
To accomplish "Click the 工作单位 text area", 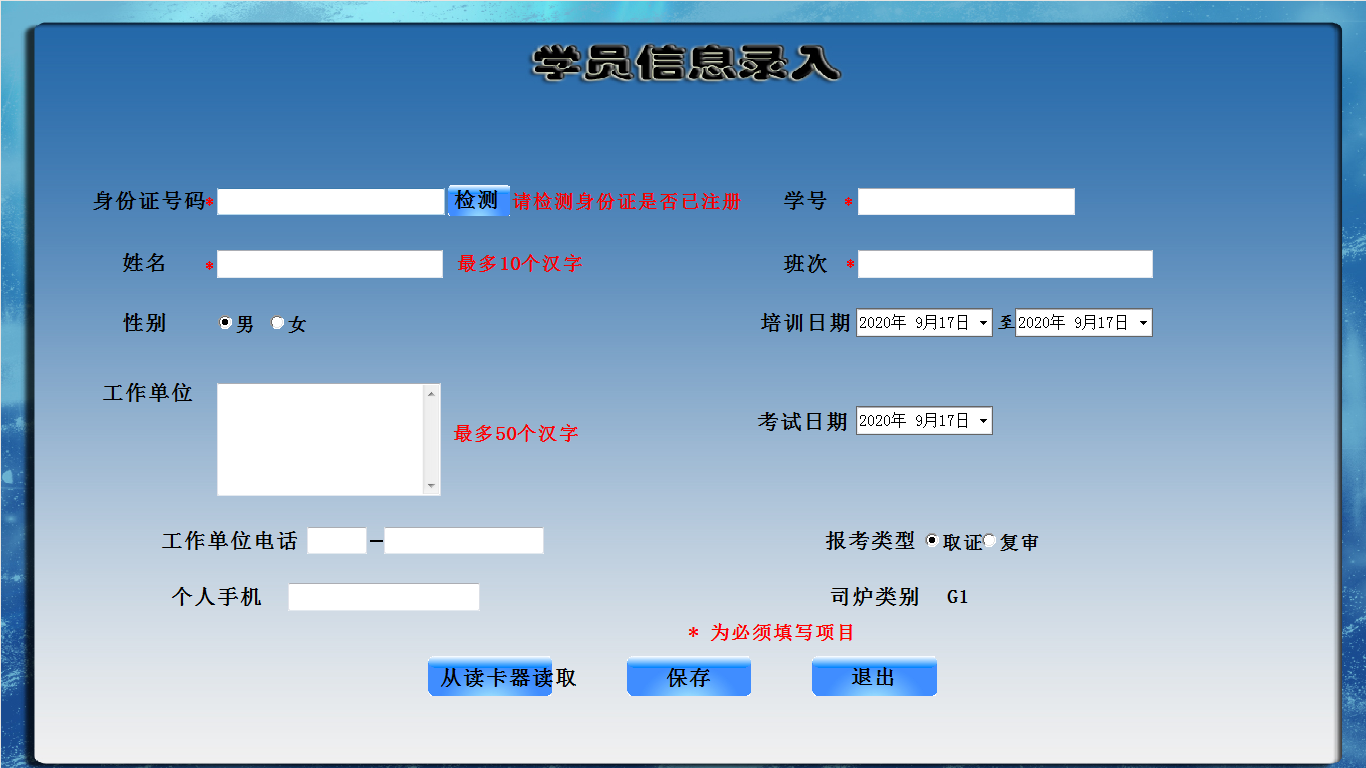I will click(321, 439).
